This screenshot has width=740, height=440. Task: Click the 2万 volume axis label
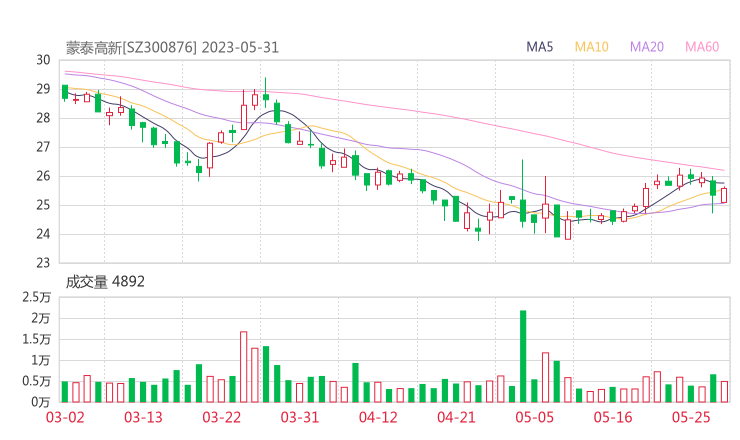[x=41, y=319]
